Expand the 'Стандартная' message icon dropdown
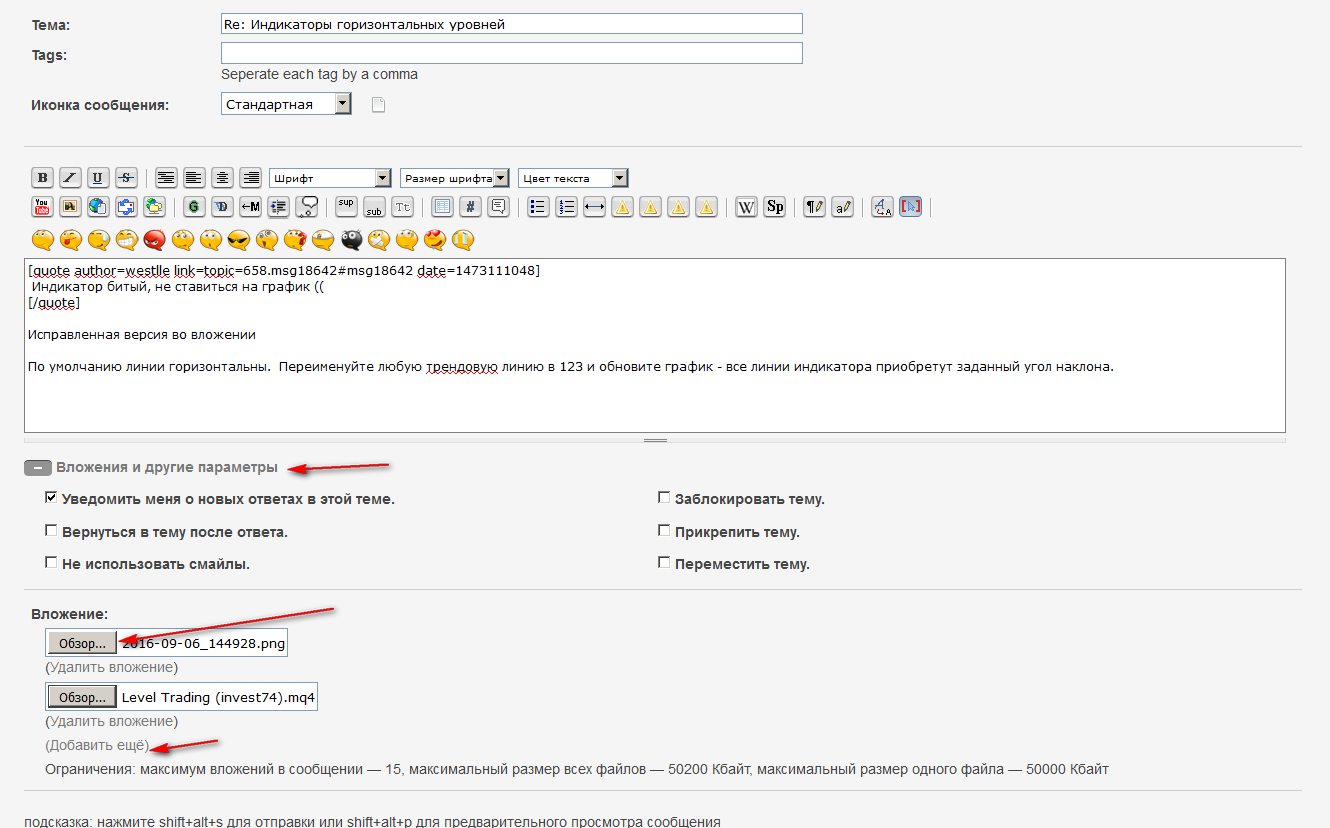The width and height of the screenshot is (1330, 828). point(286,104)
